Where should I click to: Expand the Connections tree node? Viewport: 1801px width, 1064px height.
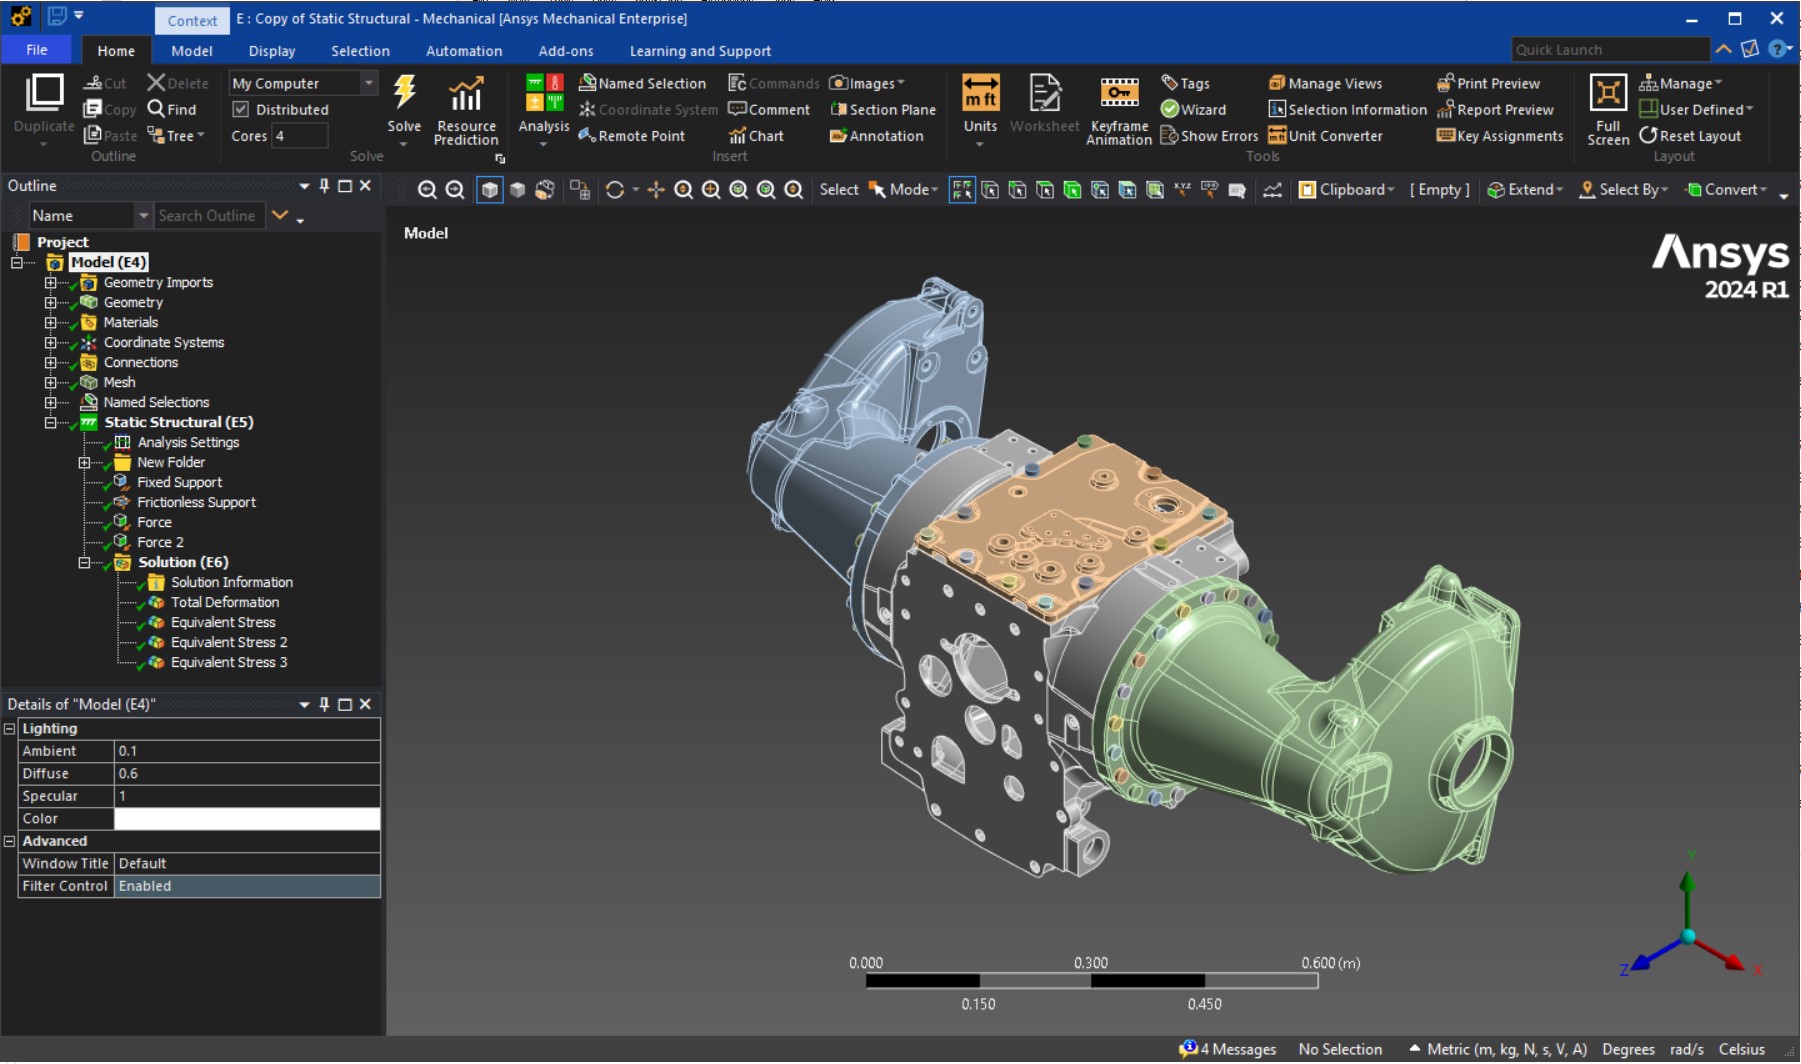click(50, 362)
